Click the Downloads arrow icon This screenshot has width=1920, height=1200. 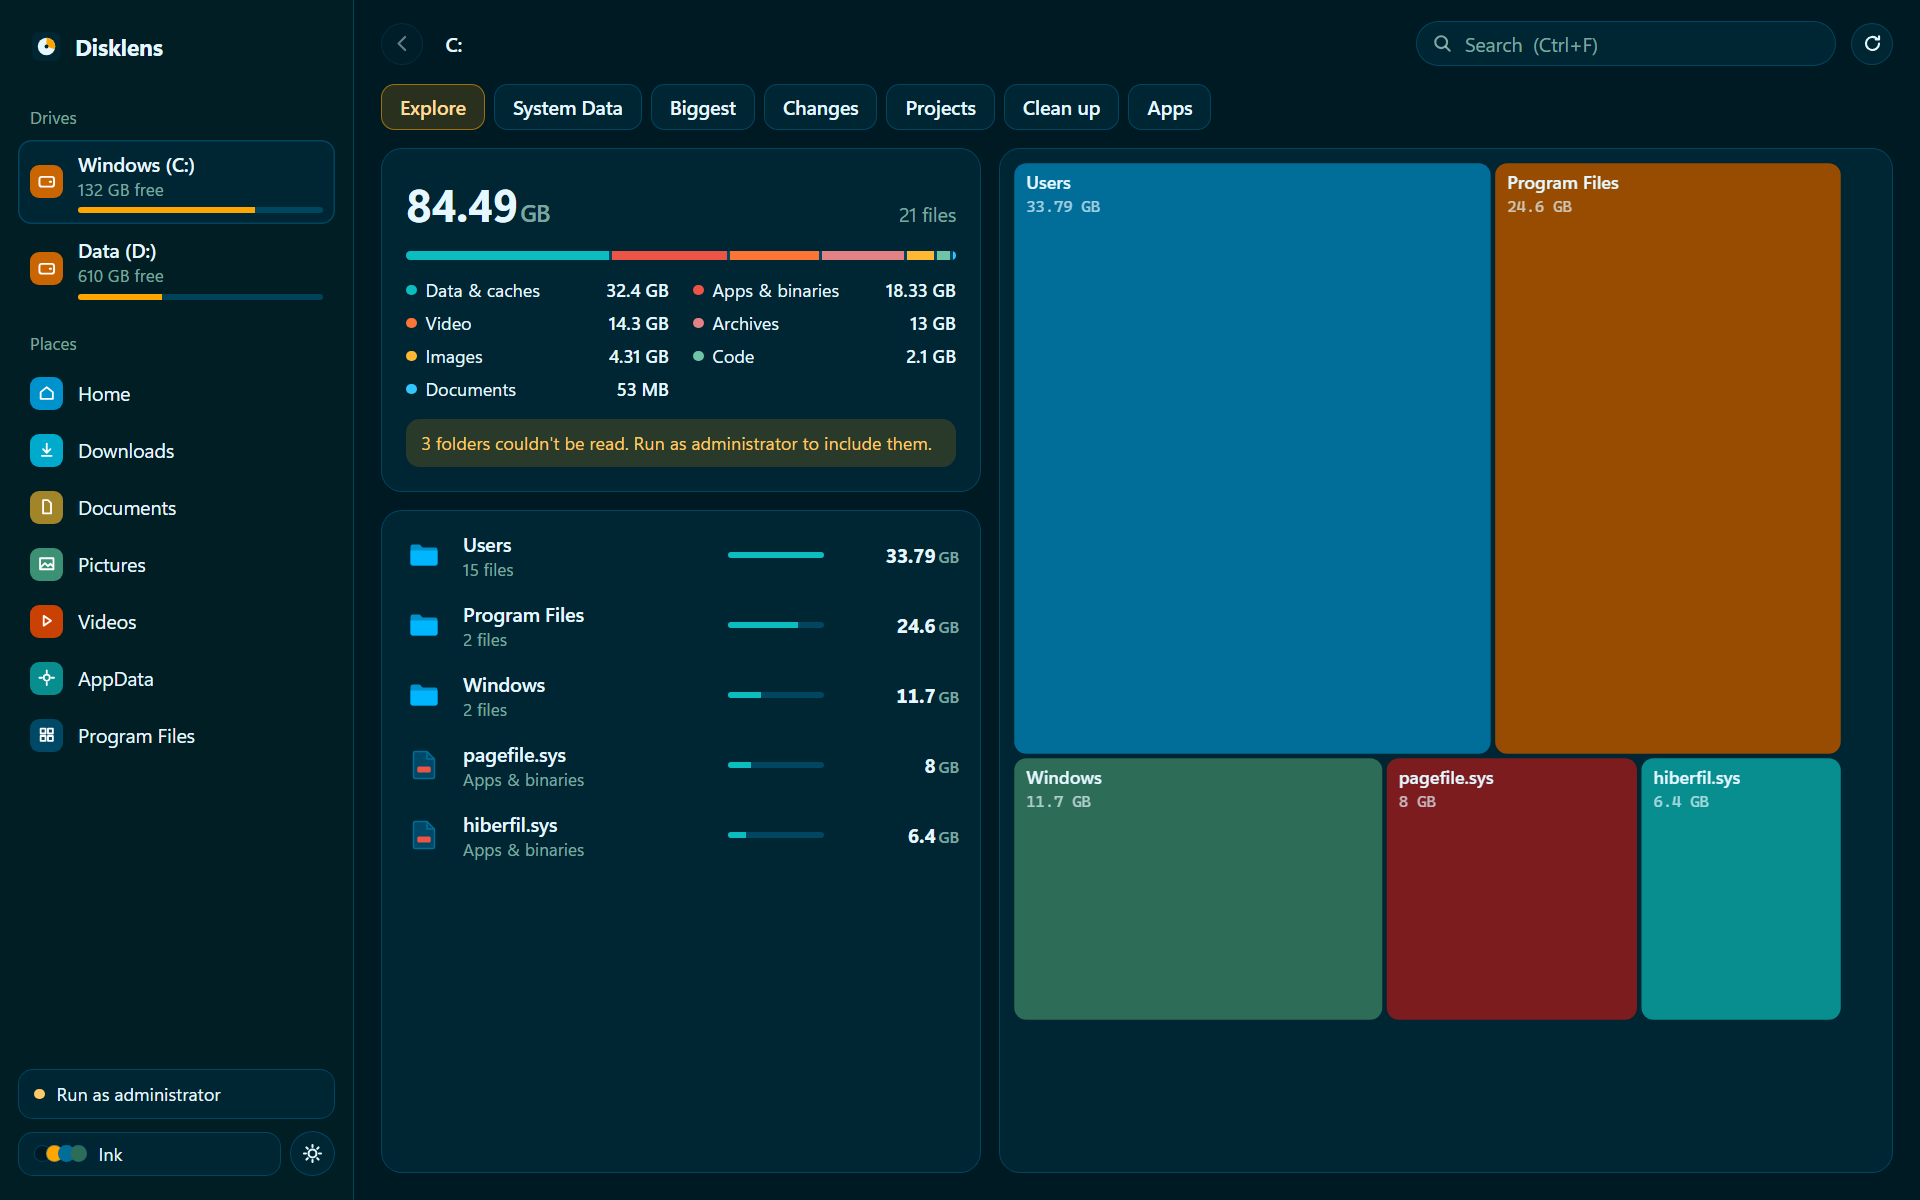click(46, 451)
